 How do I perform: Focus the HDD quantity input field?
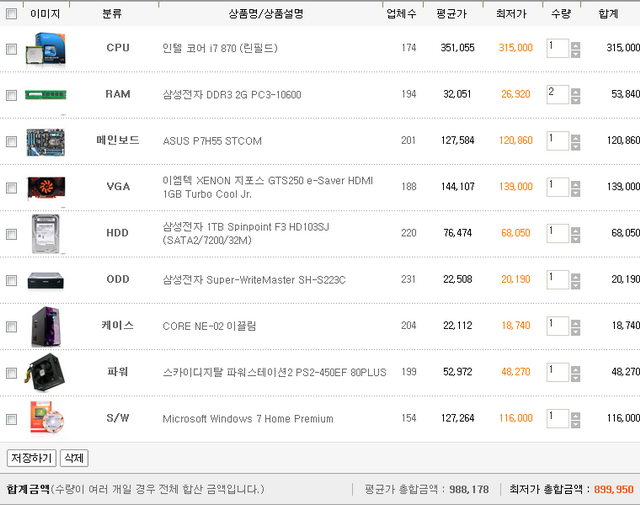tap(558, 233)
